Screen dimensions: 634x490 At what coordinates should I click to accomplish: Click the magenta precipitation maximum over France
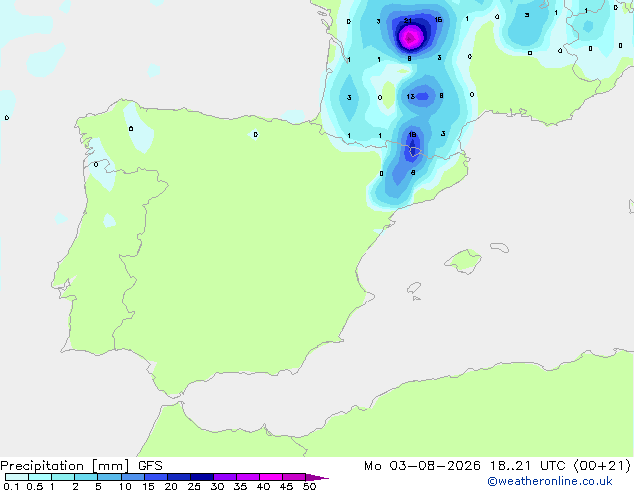(411, 38)
